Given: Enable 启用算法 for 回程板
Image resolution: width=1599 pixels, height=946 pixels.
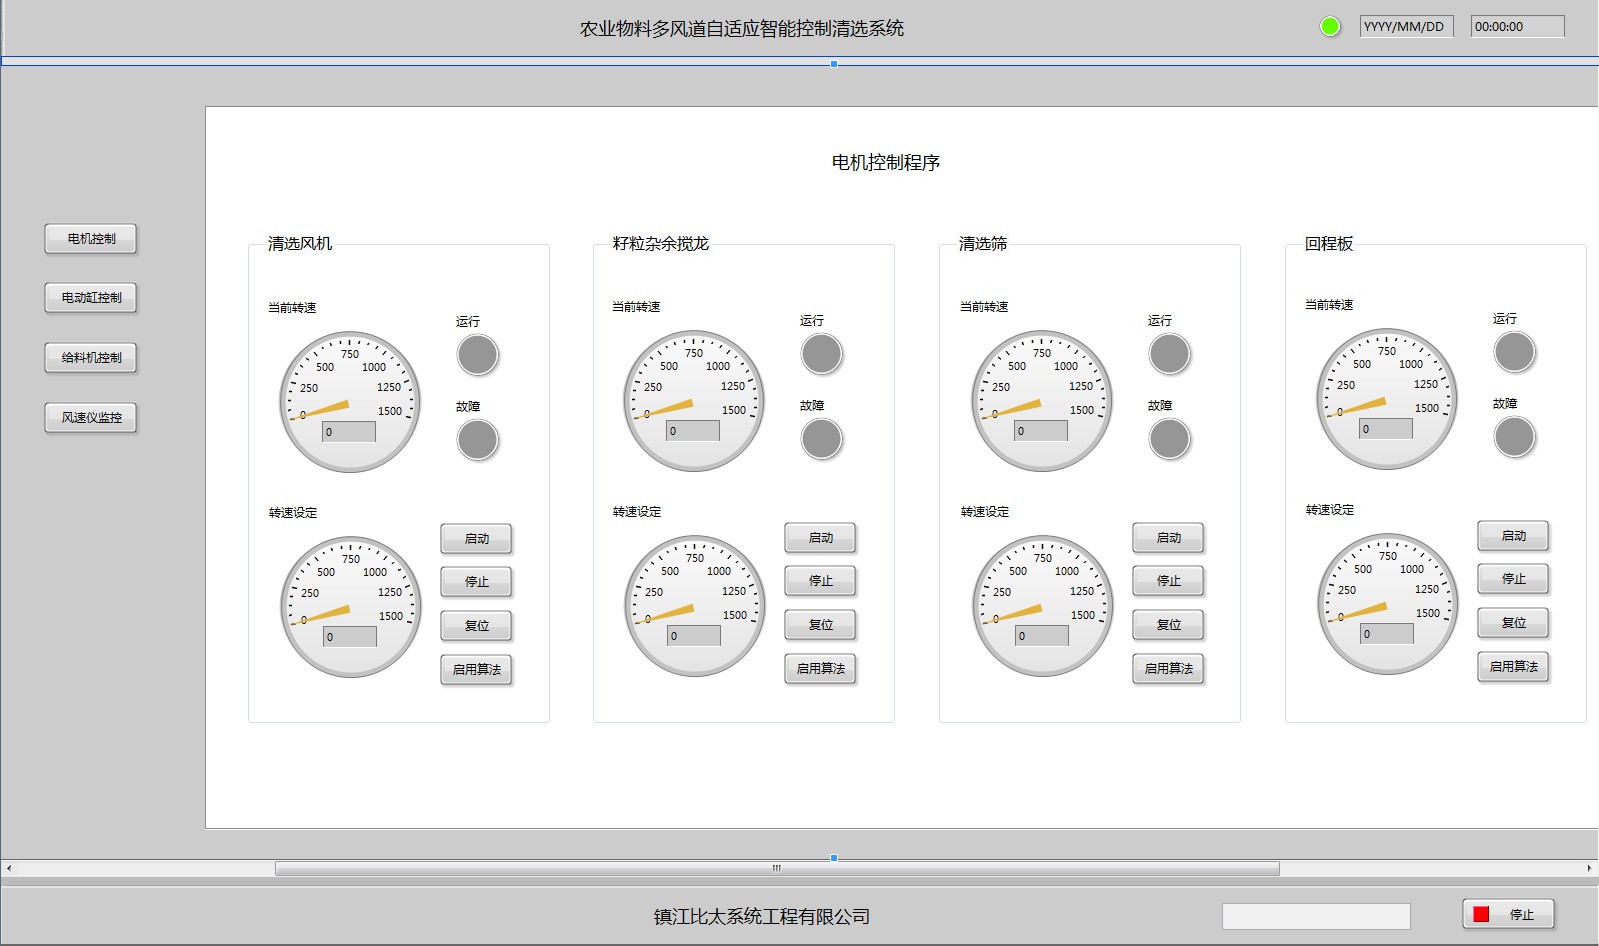Looking at the screenshot, I should [1514, 667].
